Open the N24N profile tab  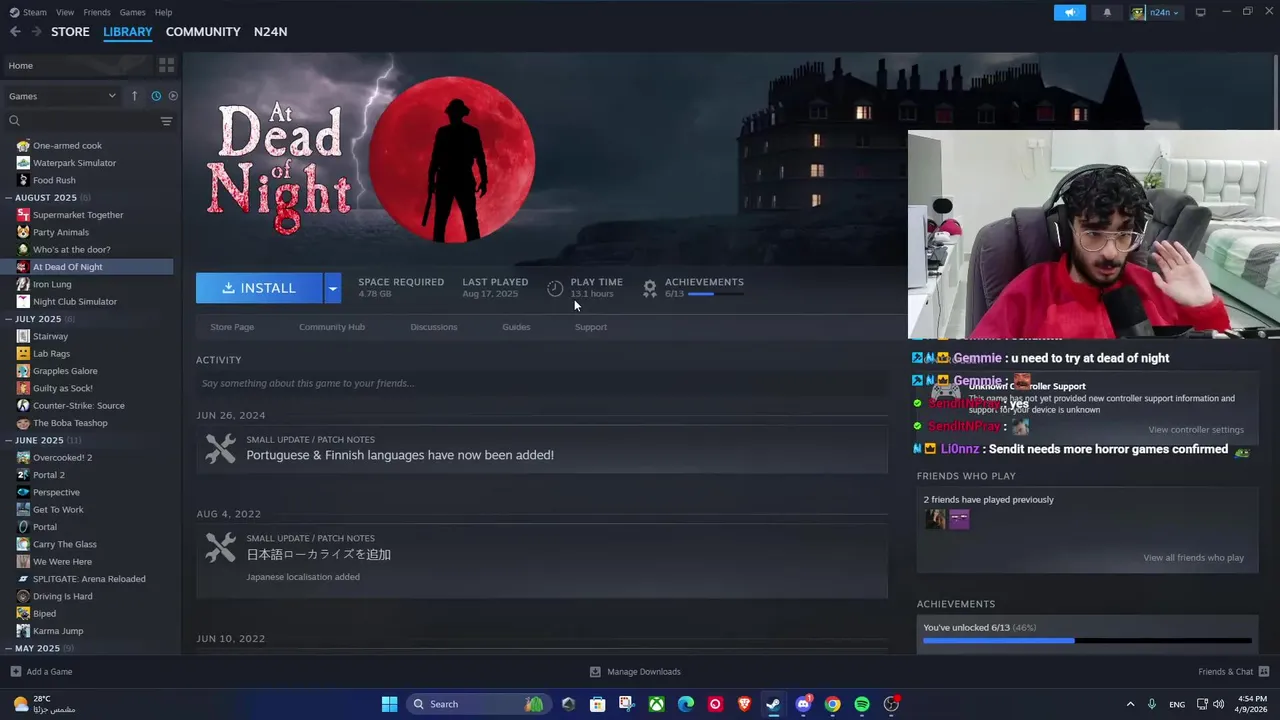tap(270, 32)
